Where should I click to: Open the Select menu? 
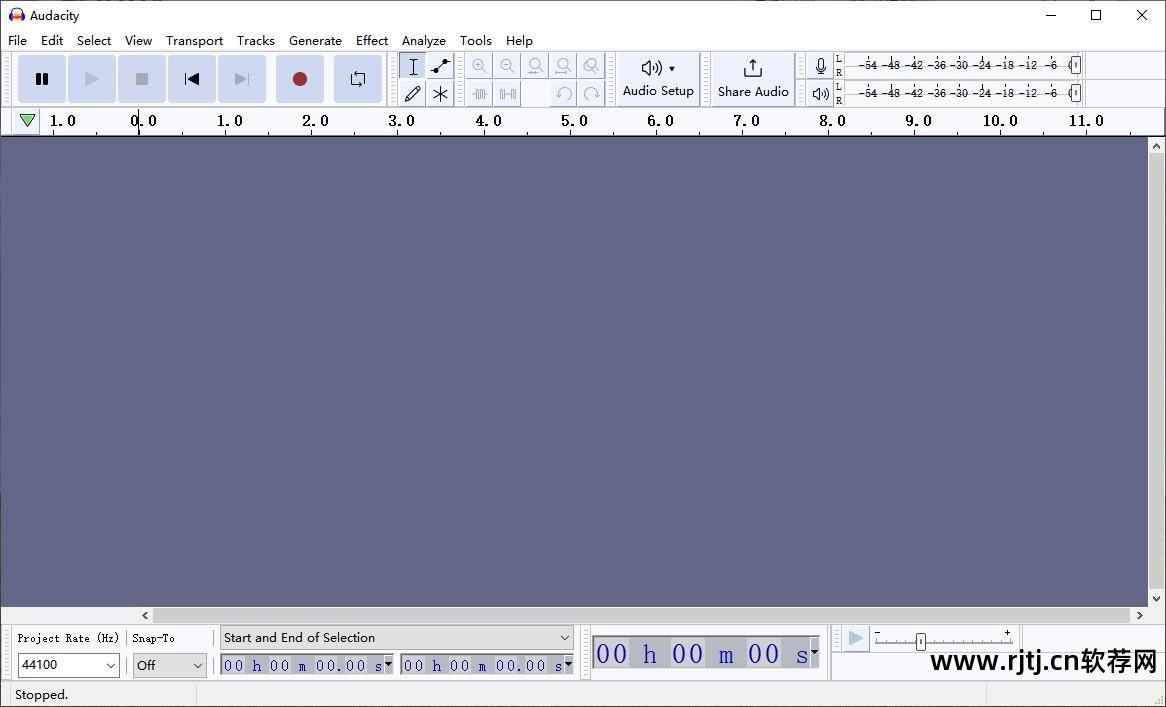pos(94,40)
